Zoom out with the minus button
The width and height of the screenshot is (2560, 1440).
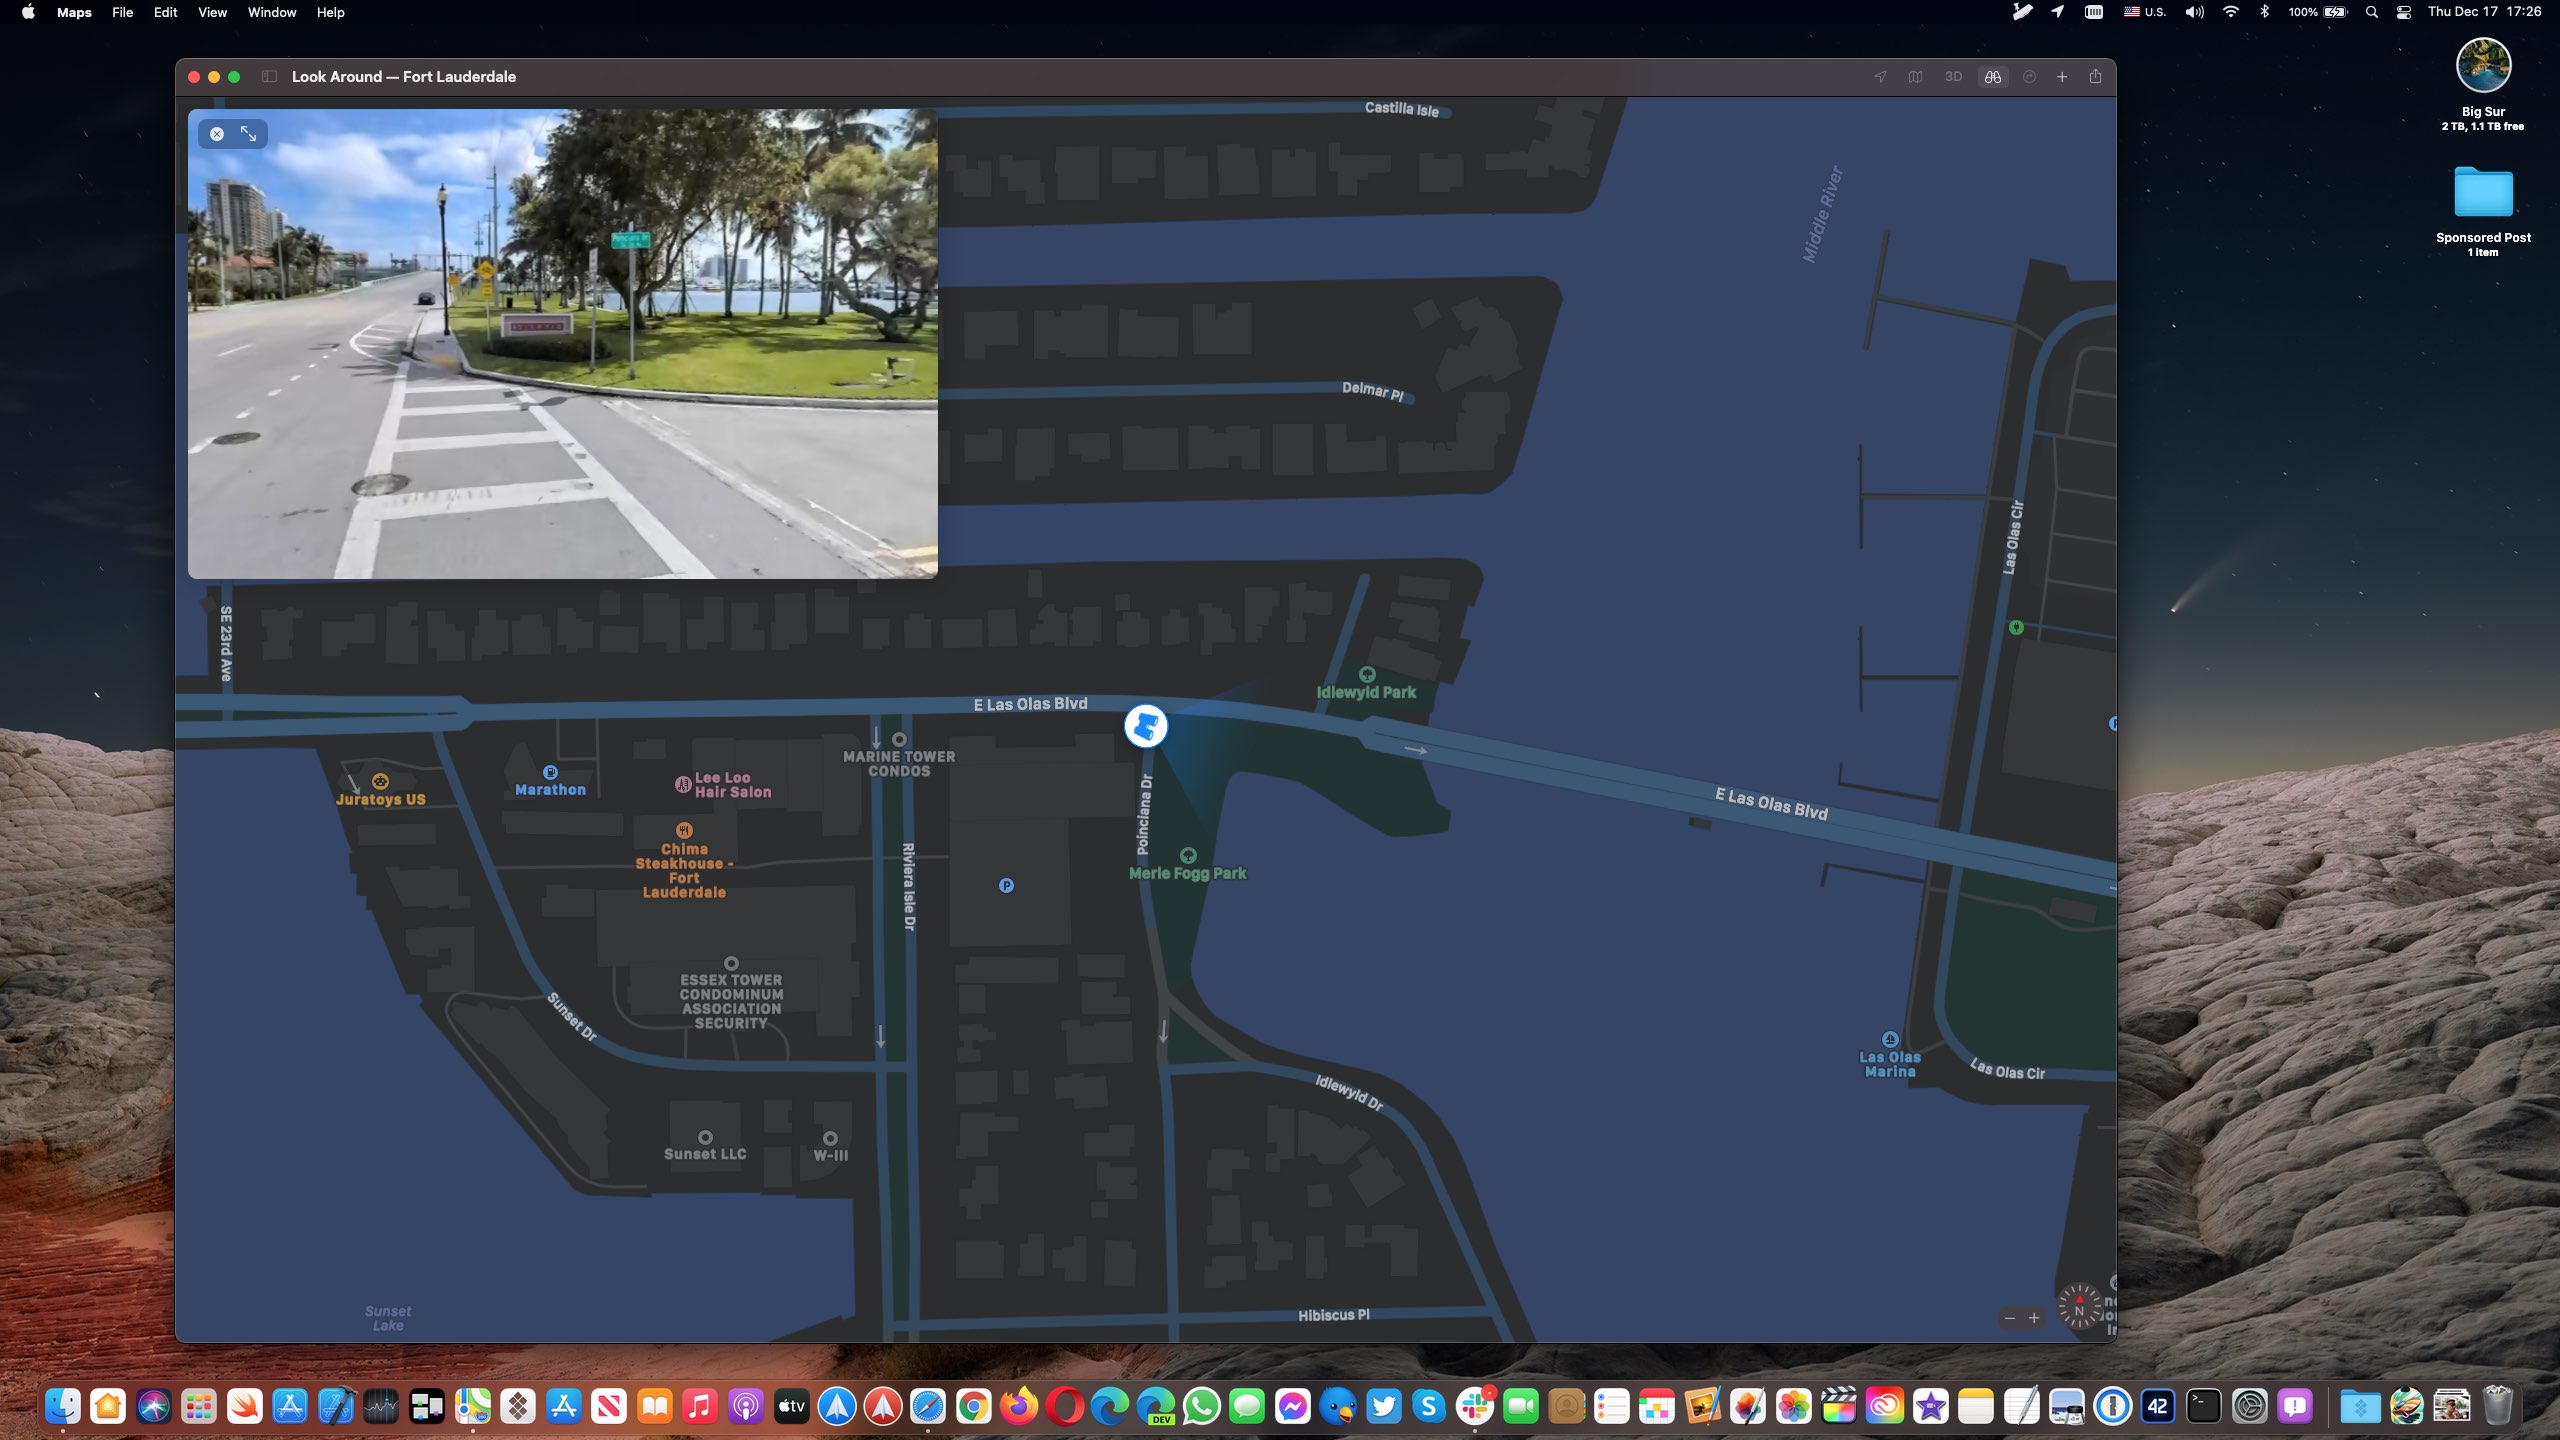pos(2010,1318)
